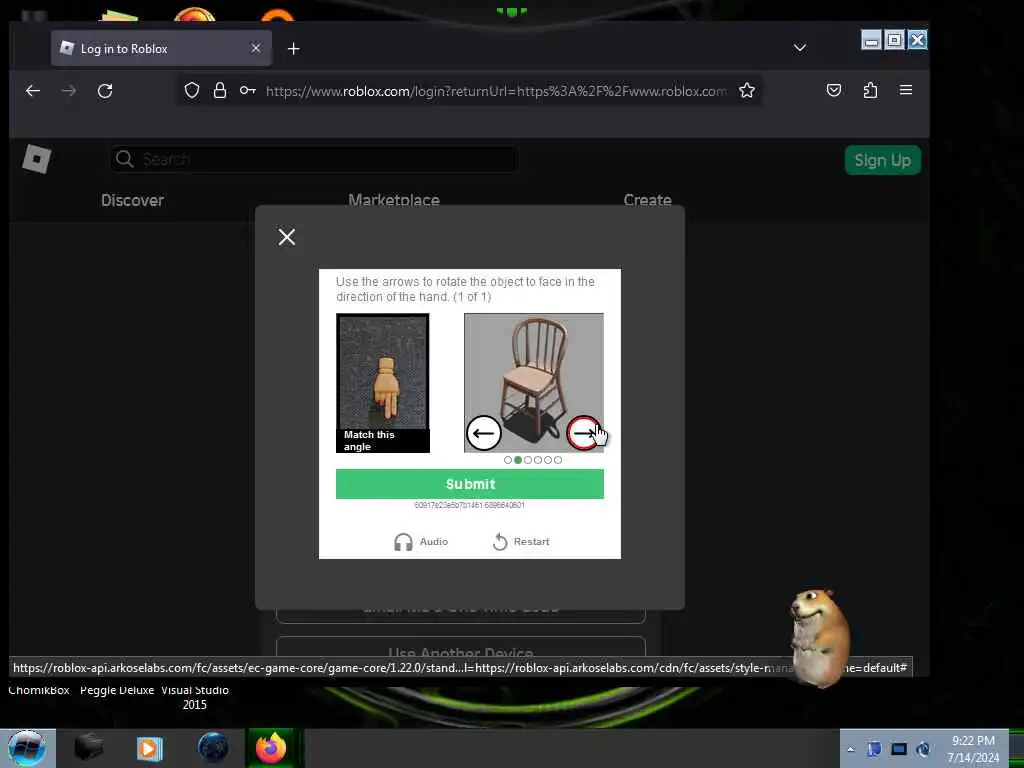Open Discover page
Viewport: 1024px width, 768px height.
coord(133,200)
